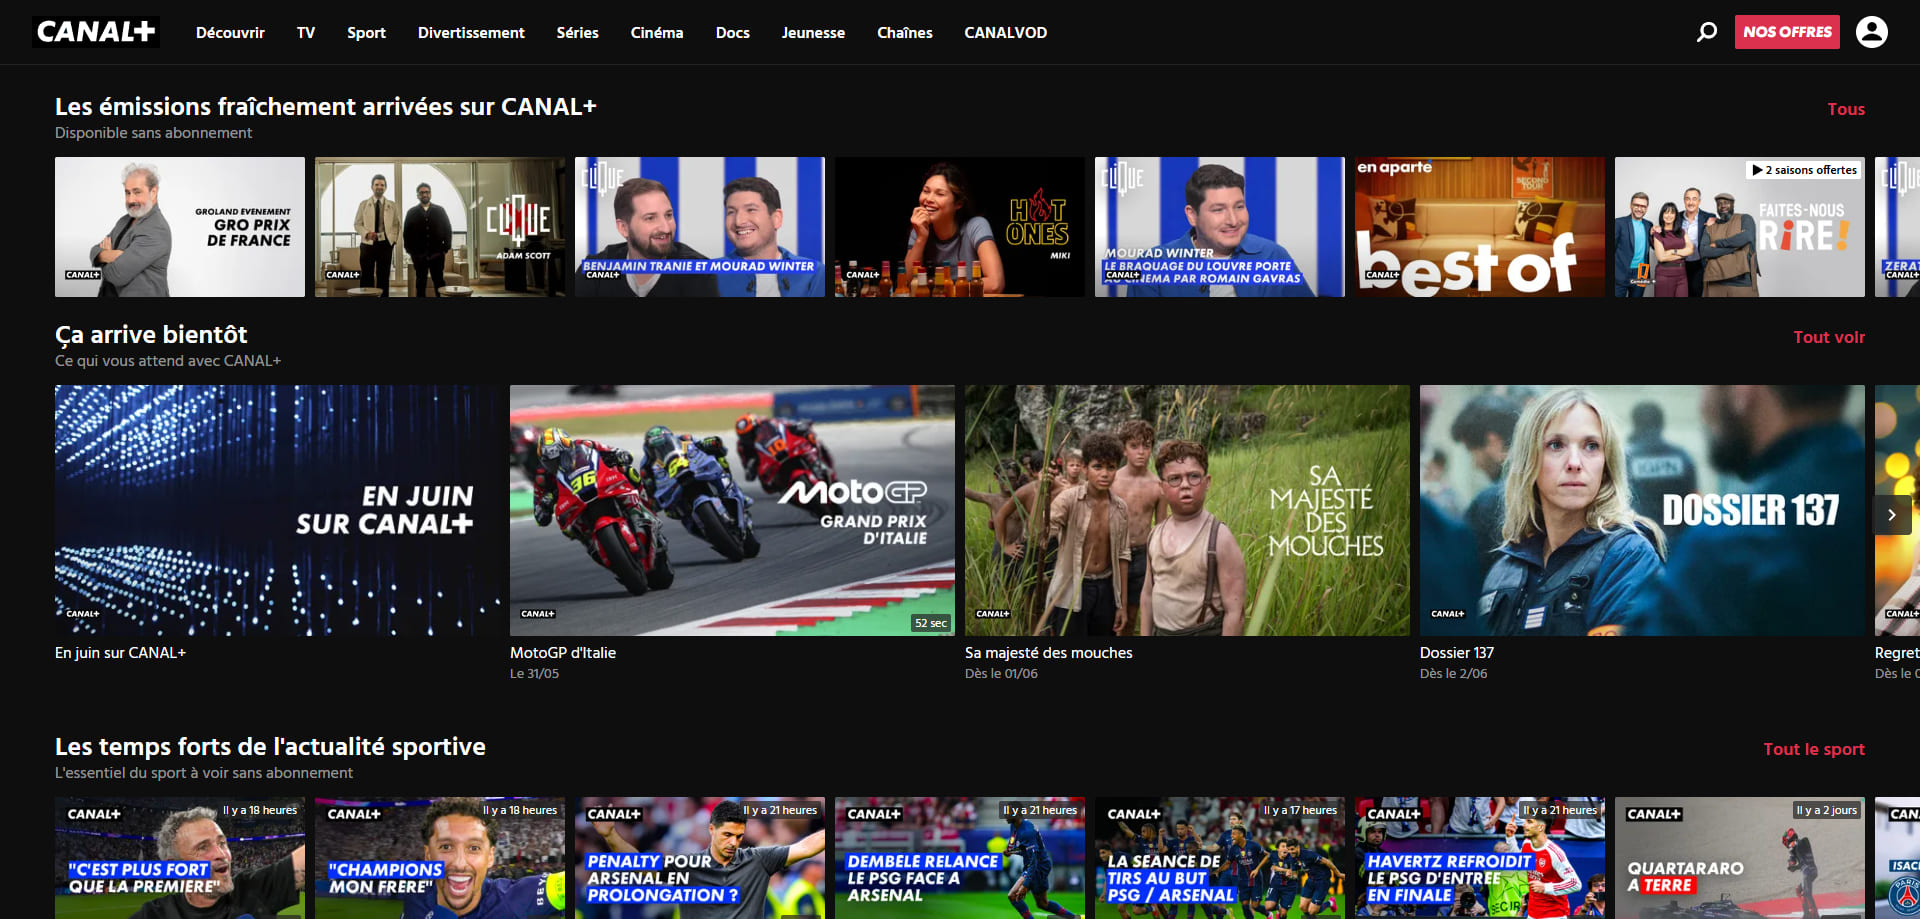Open the Gro Prix de France thumbnail

[x=180, y=227]
